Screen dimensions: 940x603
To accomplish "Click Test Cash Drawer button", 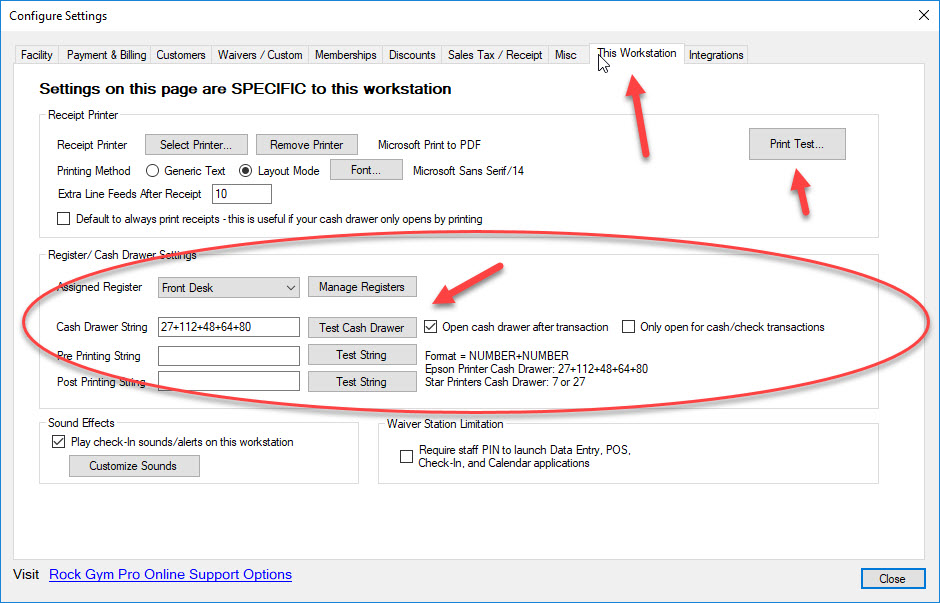I will (361, 327).
